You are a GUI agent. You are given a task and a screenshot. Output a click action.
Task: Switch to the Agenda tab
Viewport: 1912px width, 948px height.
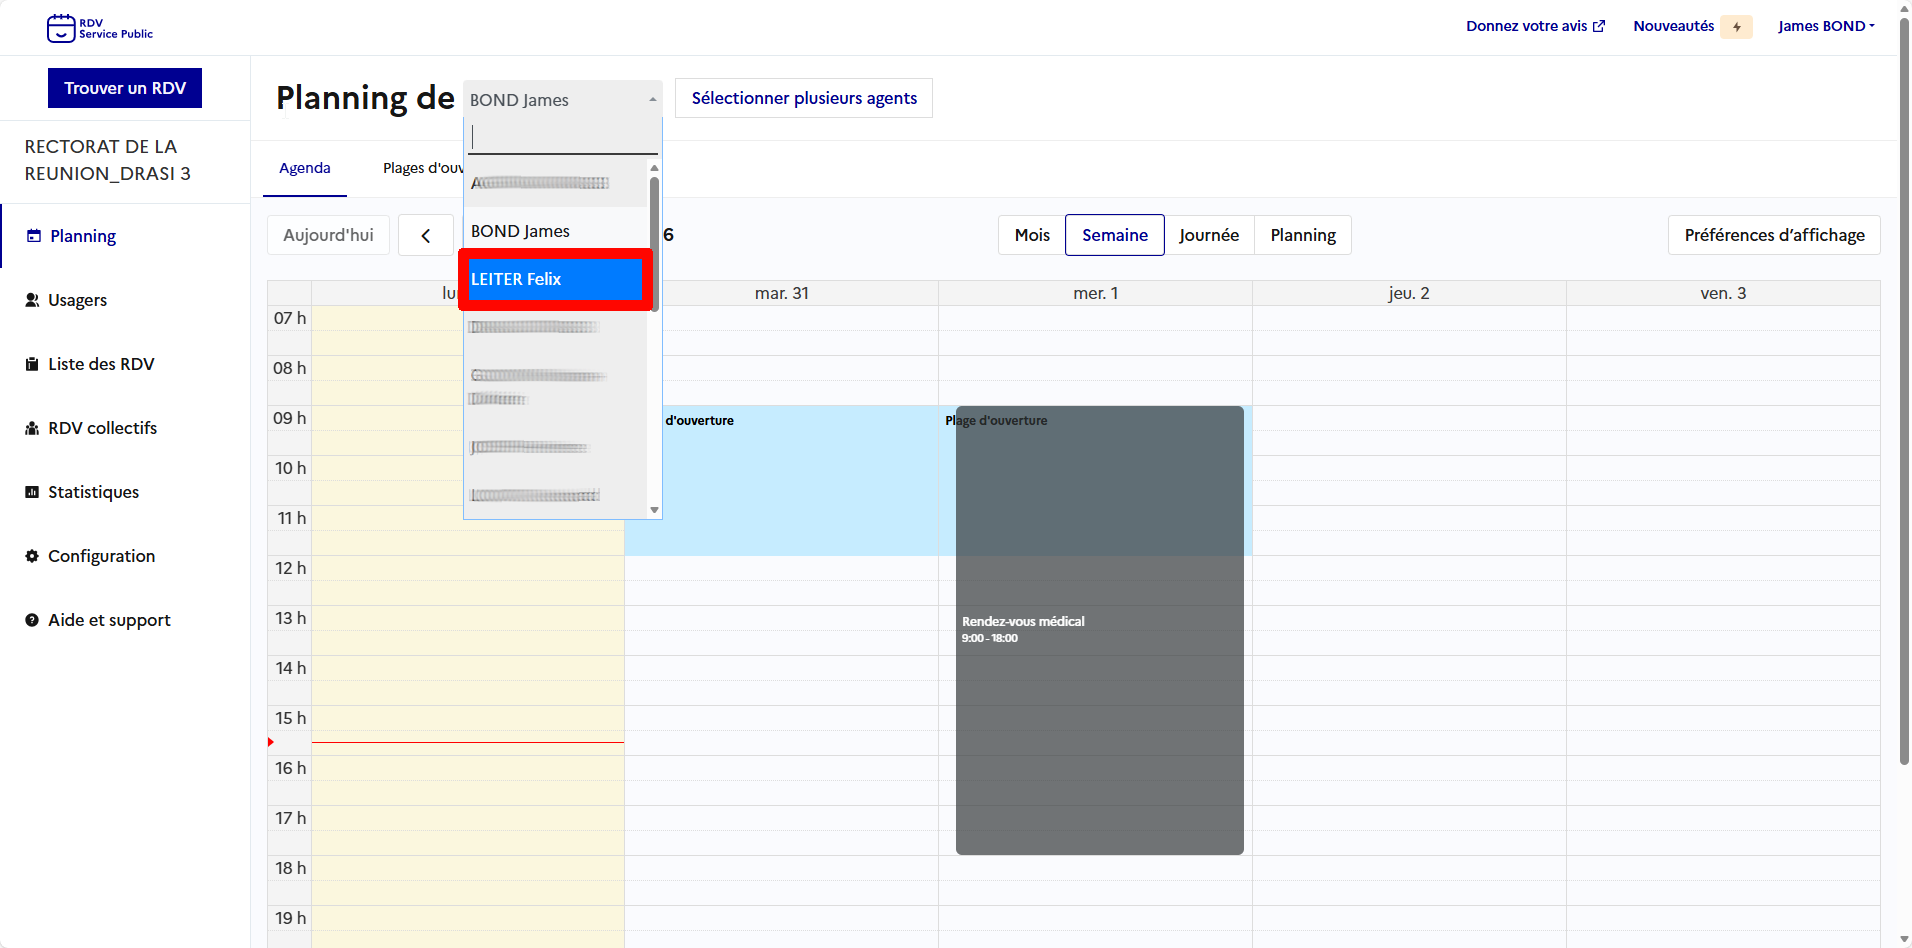point(305,168)
